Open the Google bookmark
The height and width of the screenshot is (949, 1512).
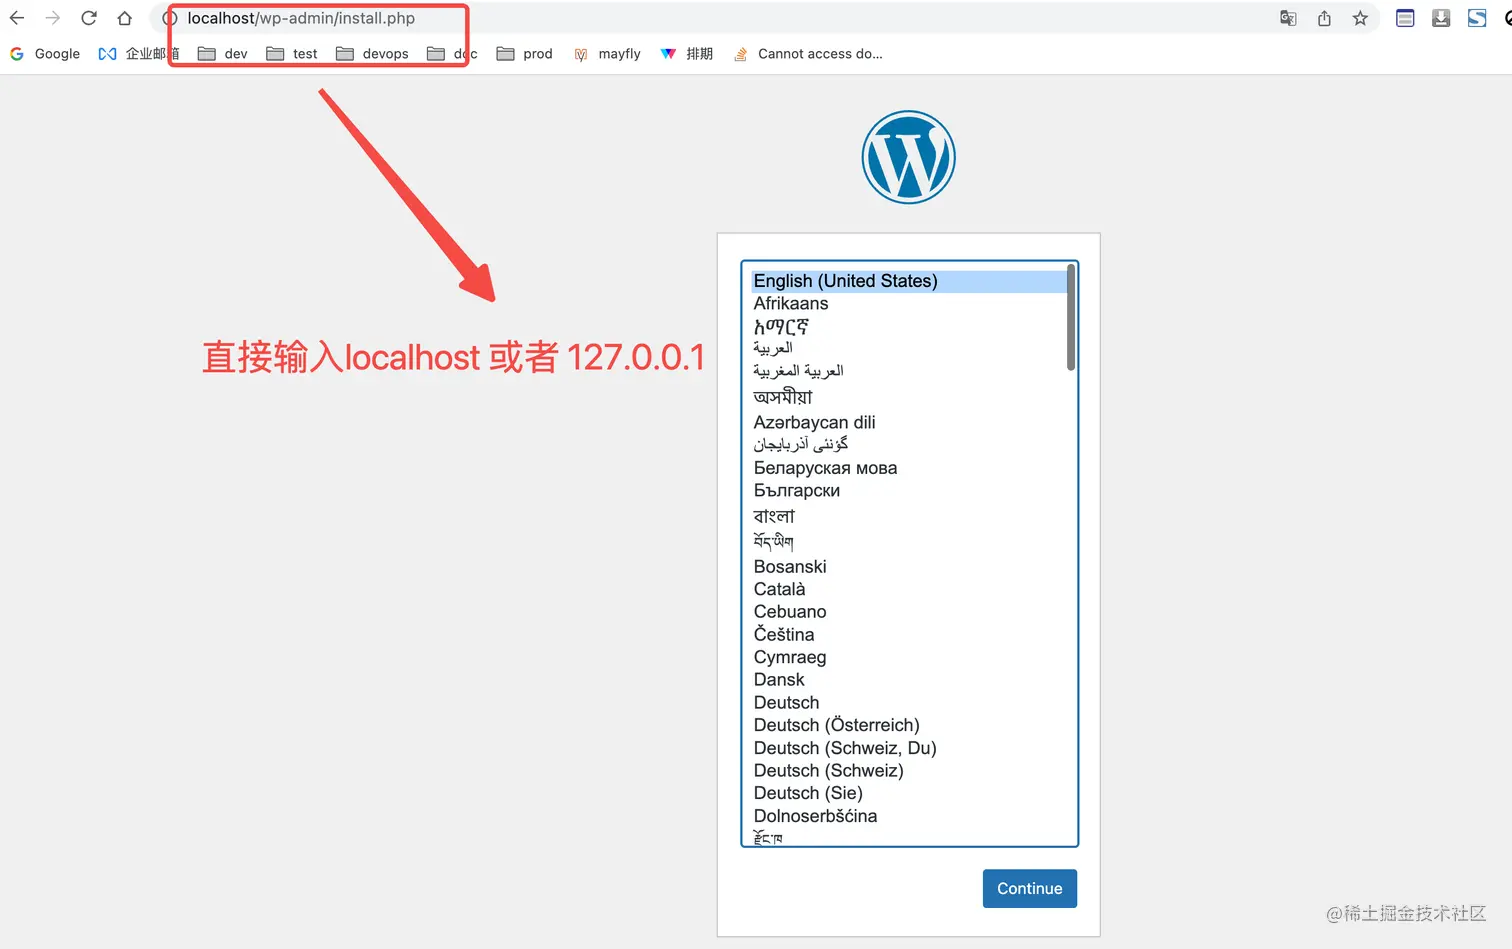coord(45,54)
